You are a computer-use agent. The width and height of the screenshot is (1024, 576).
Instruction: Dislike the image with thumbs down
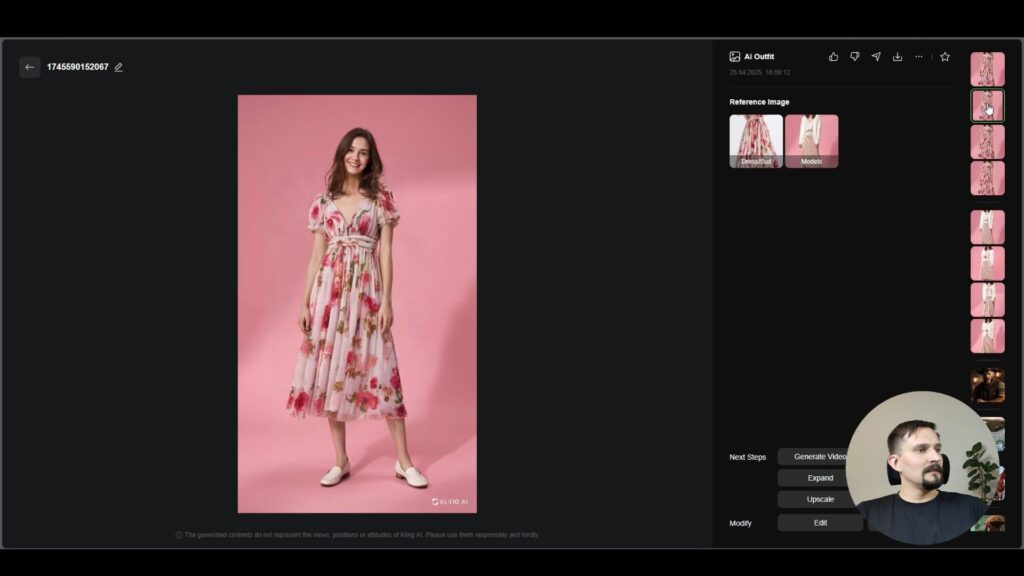[855, 57]
